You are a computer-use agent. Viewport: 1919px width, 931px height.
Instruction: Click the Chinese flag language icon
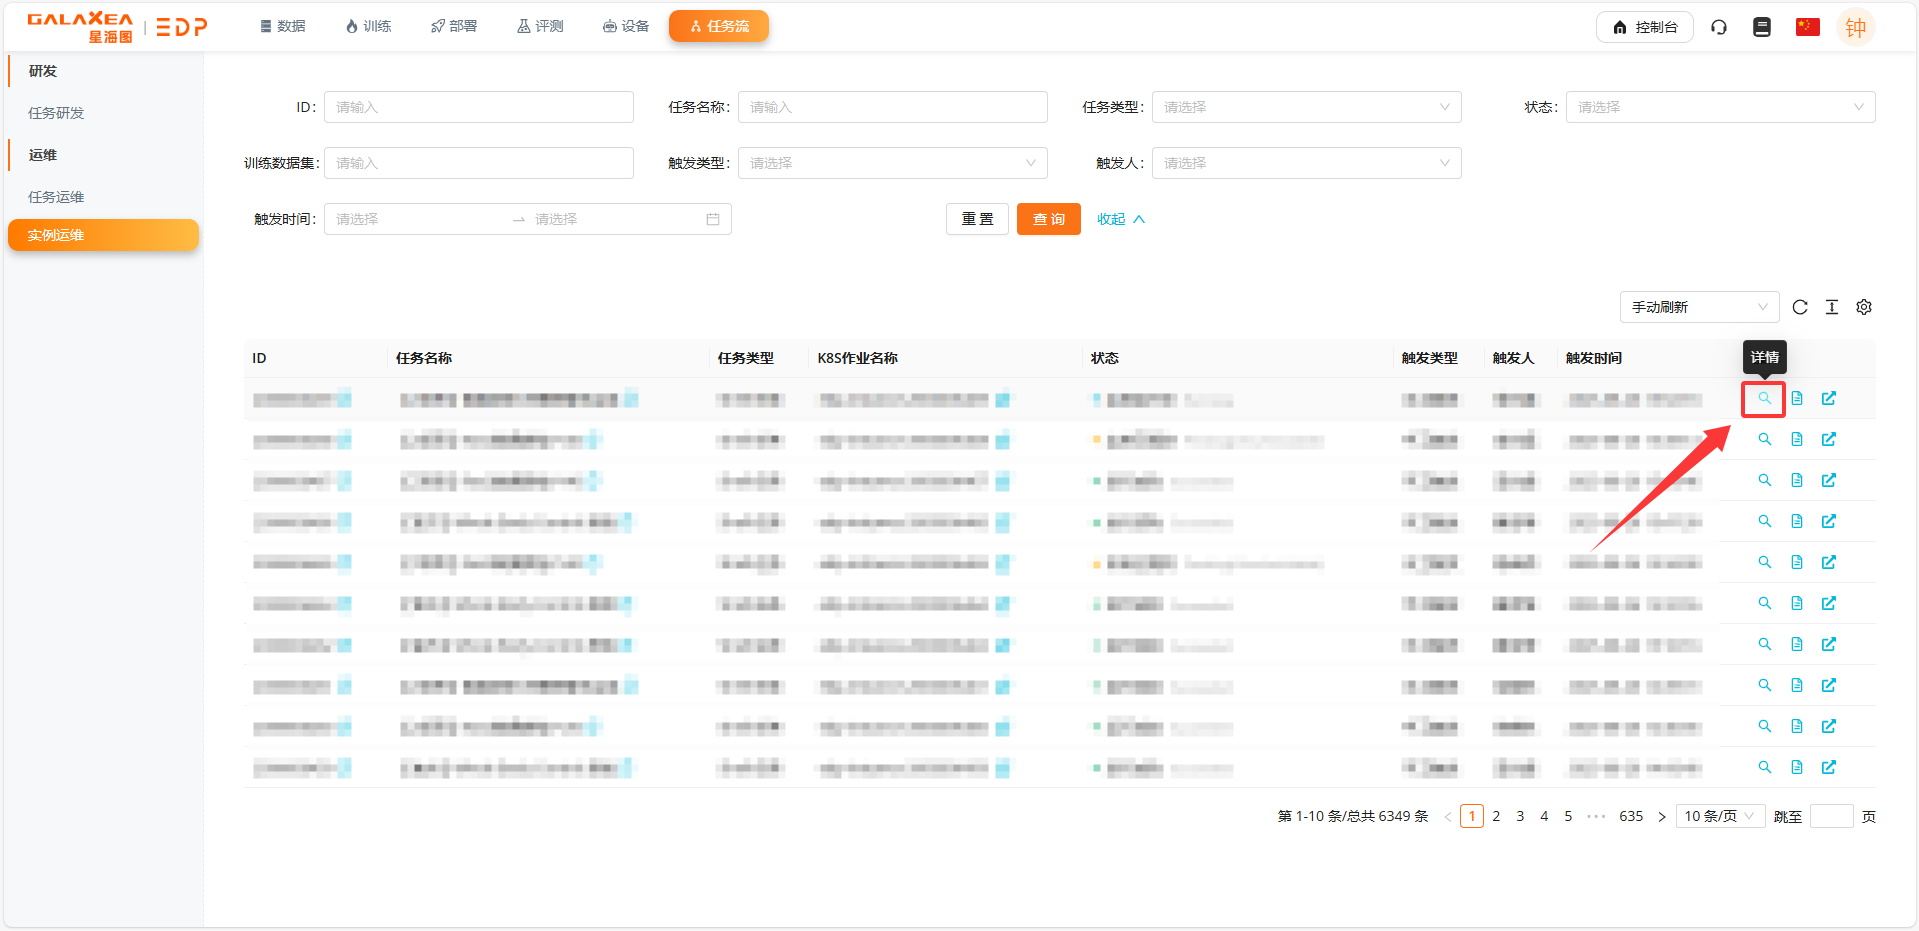click(1807, 28)
